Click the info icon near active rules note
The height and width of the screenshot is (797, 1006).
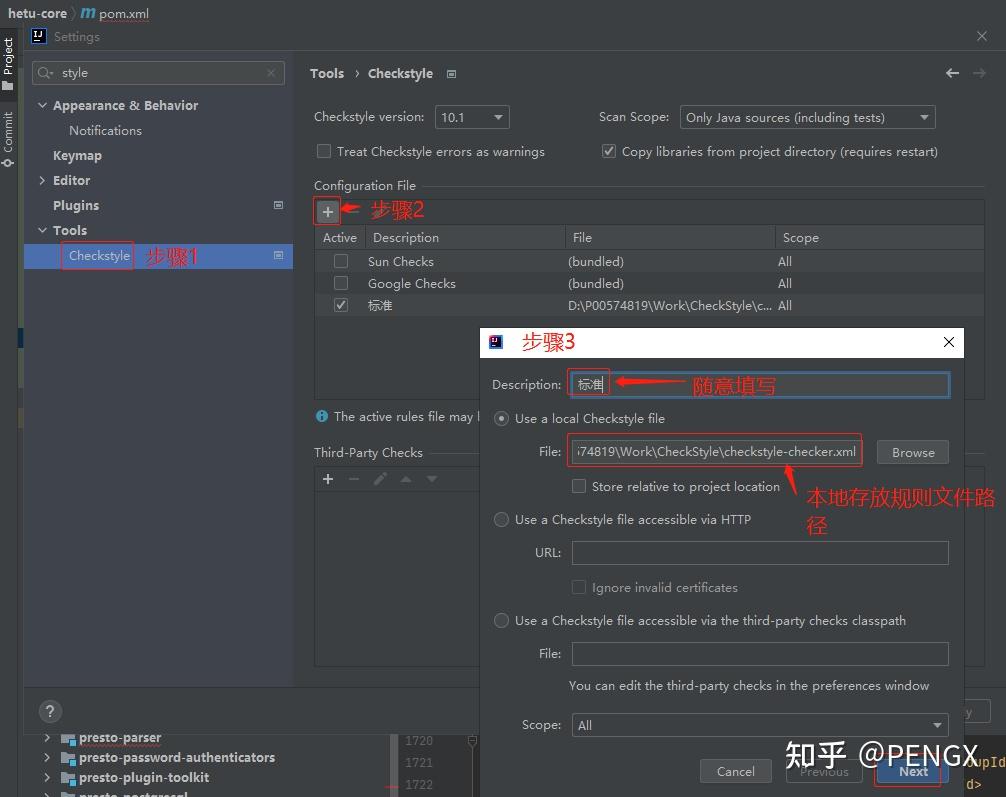tap(322, 416)
